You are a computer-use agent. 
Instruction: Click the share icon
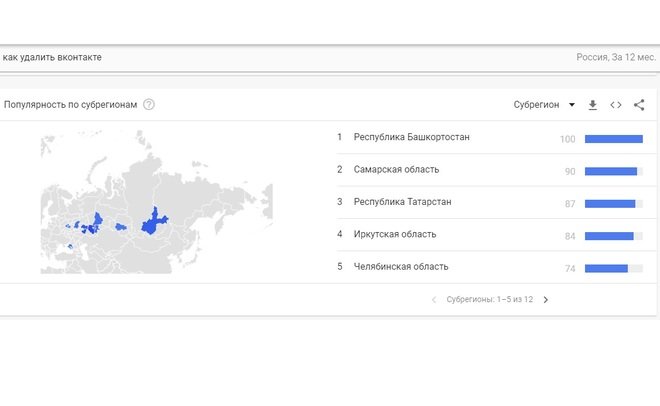(x=639, y=104)
